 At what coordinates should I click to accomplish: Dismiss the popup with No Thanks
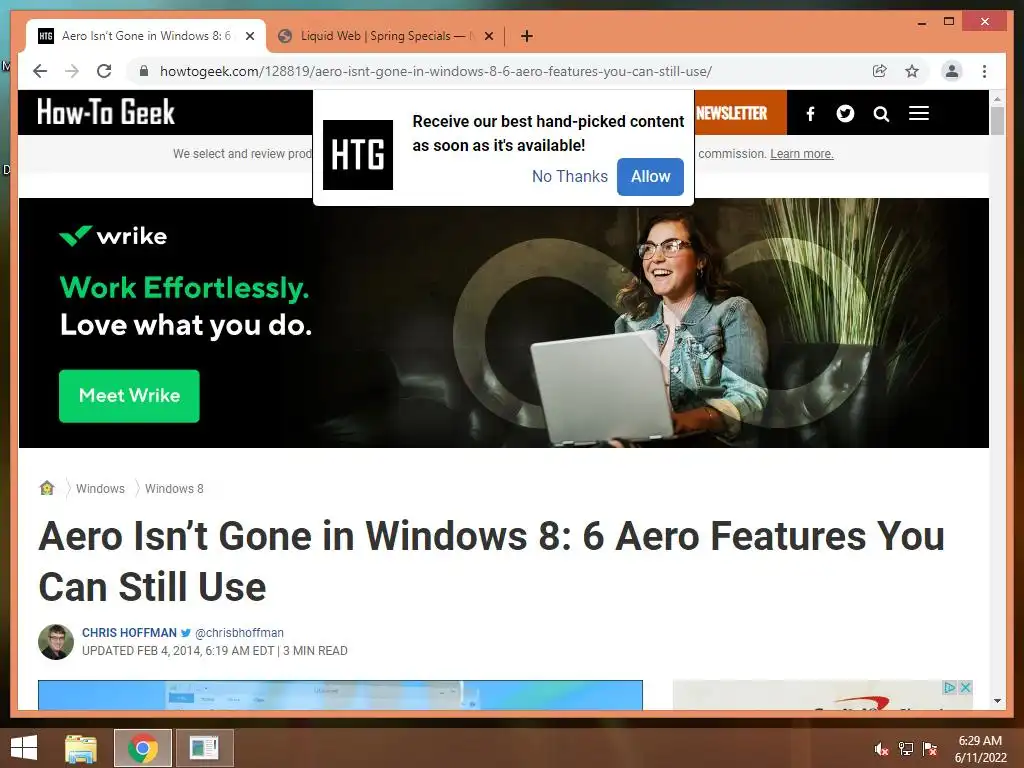click(569, 176)
